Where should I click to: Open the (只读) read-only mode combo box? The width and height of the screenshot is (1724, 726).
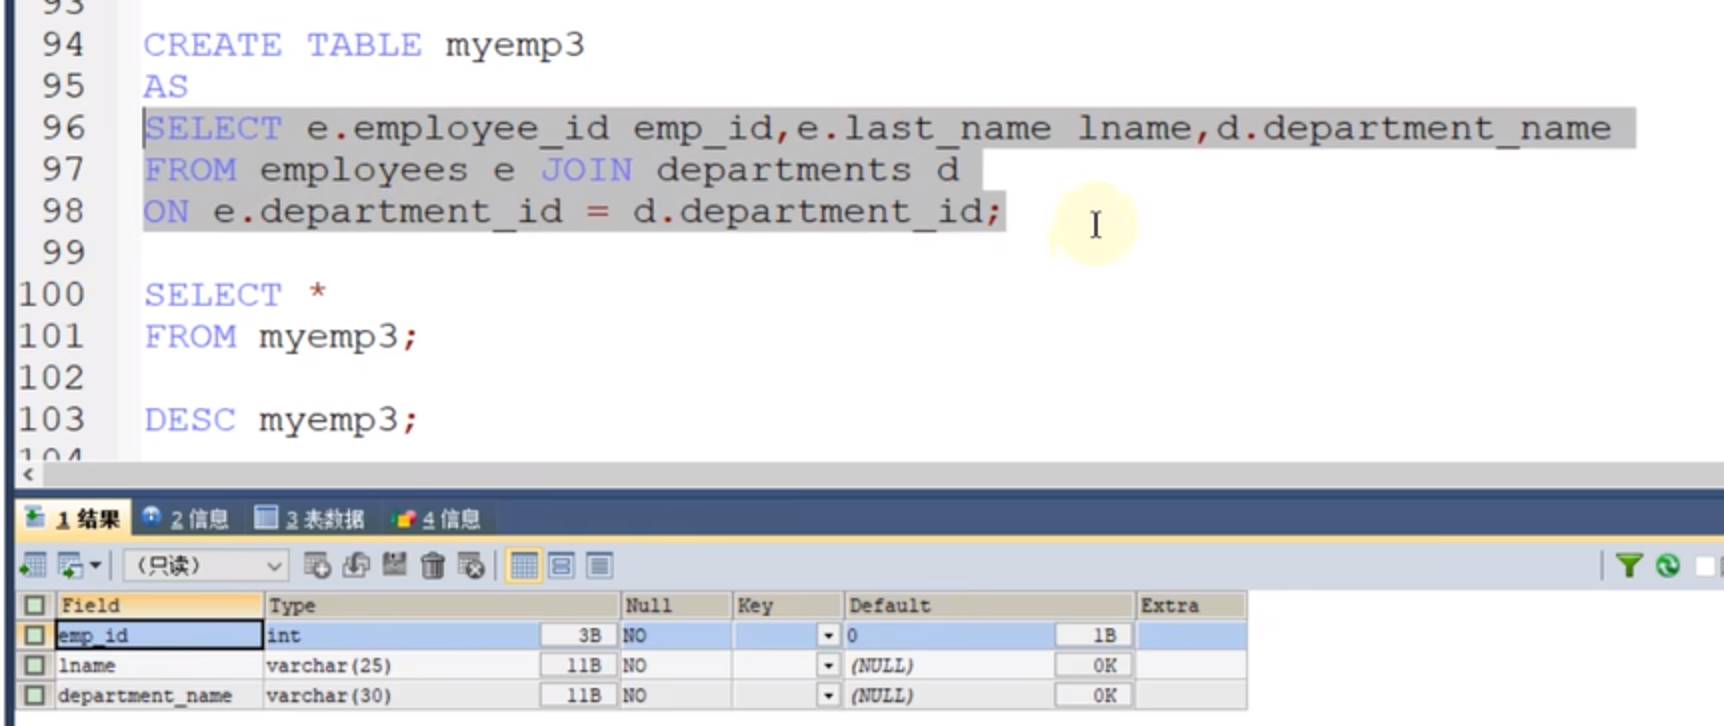(206, 566)
